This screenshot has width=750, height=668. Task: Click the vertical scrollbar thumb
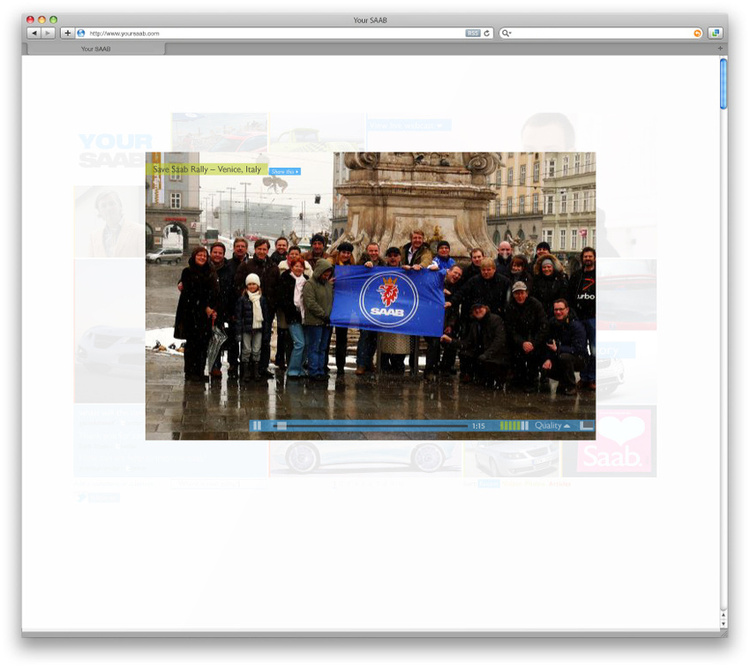pos(723,84)
